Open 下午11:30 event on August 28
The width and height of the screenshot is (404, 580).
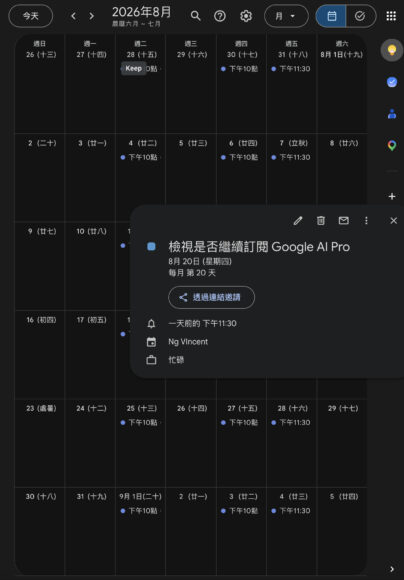[291, 422]
